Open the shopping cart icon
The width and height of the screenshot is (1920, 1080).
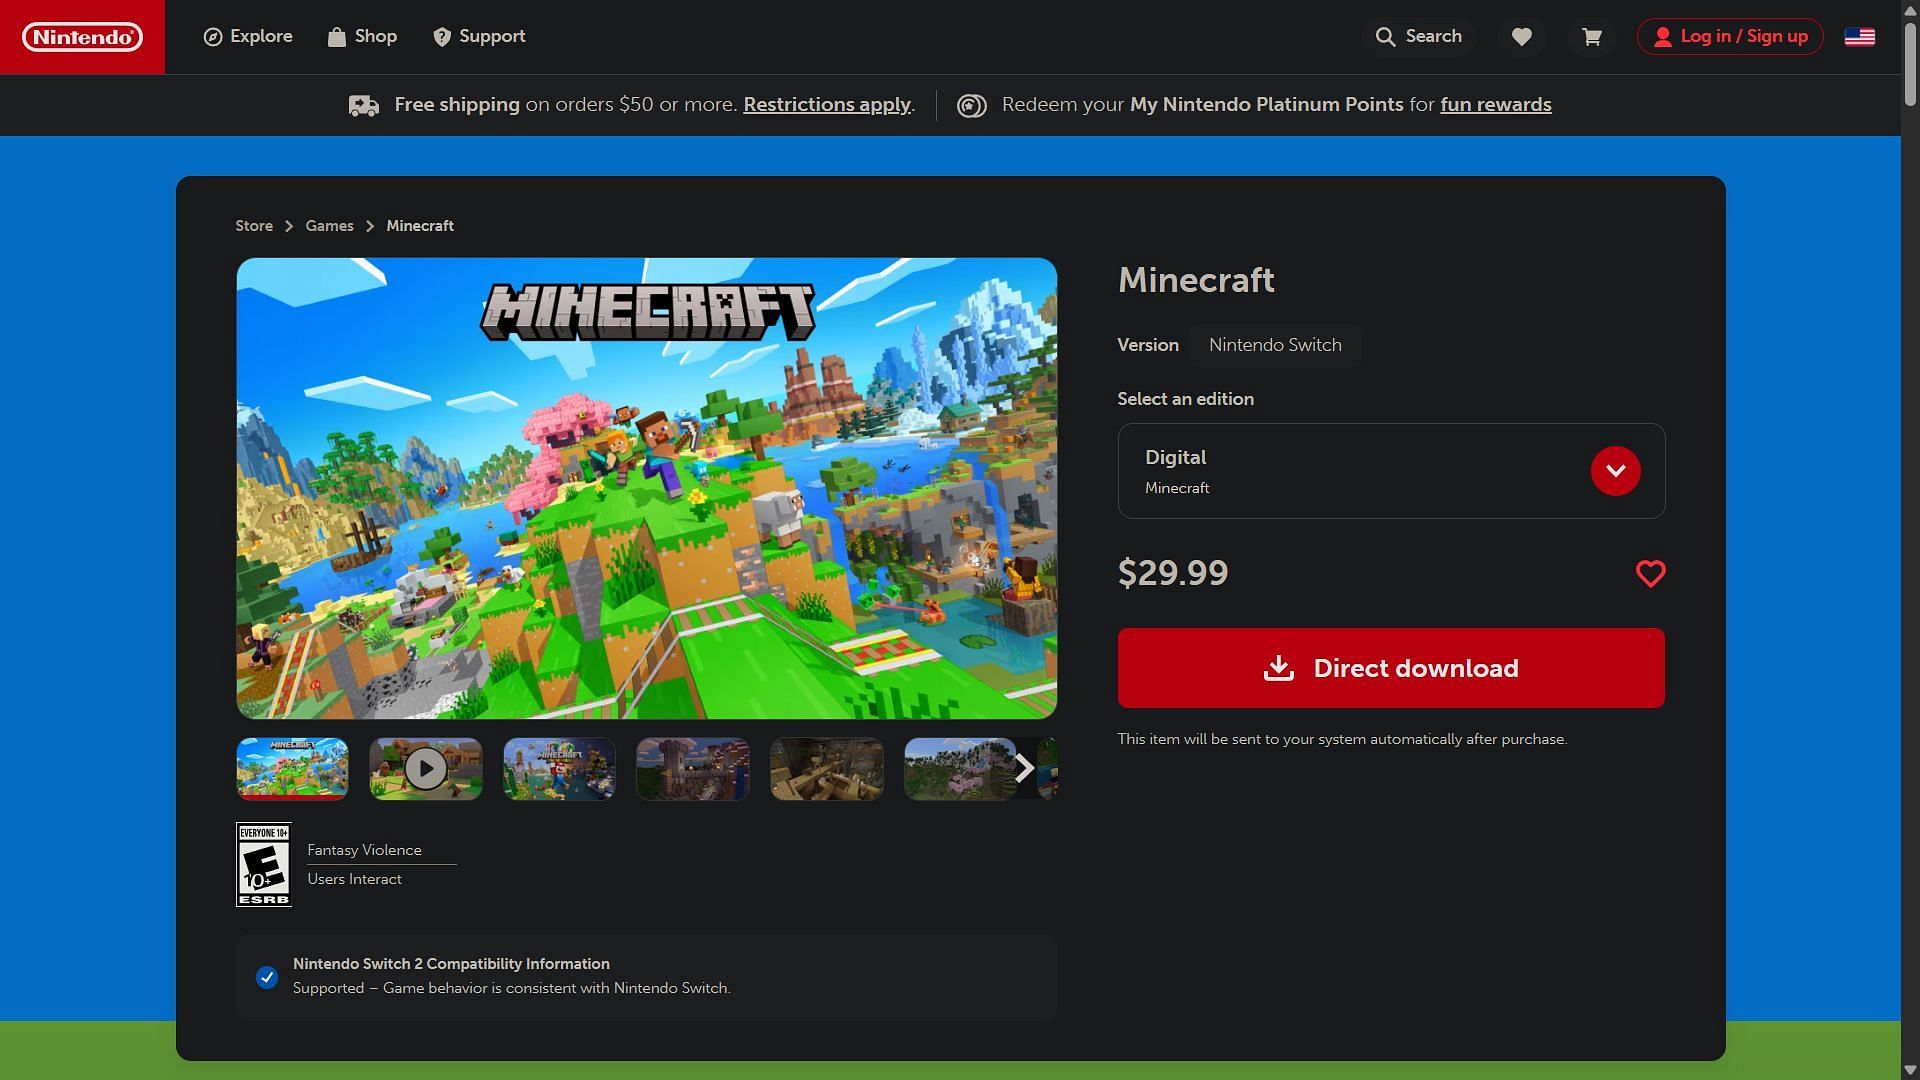click(x=1592, y=37)
